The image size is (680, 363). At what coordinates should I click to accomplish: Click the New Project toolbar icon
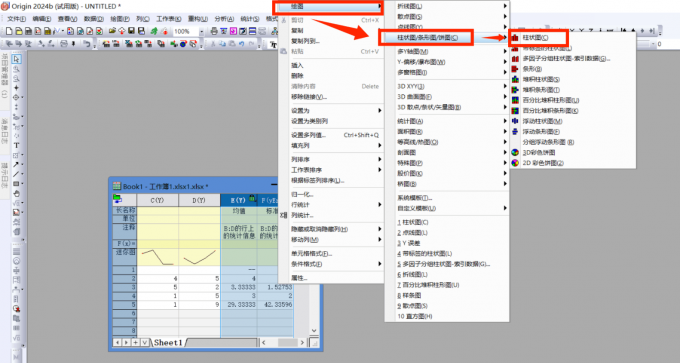(10, 31)
